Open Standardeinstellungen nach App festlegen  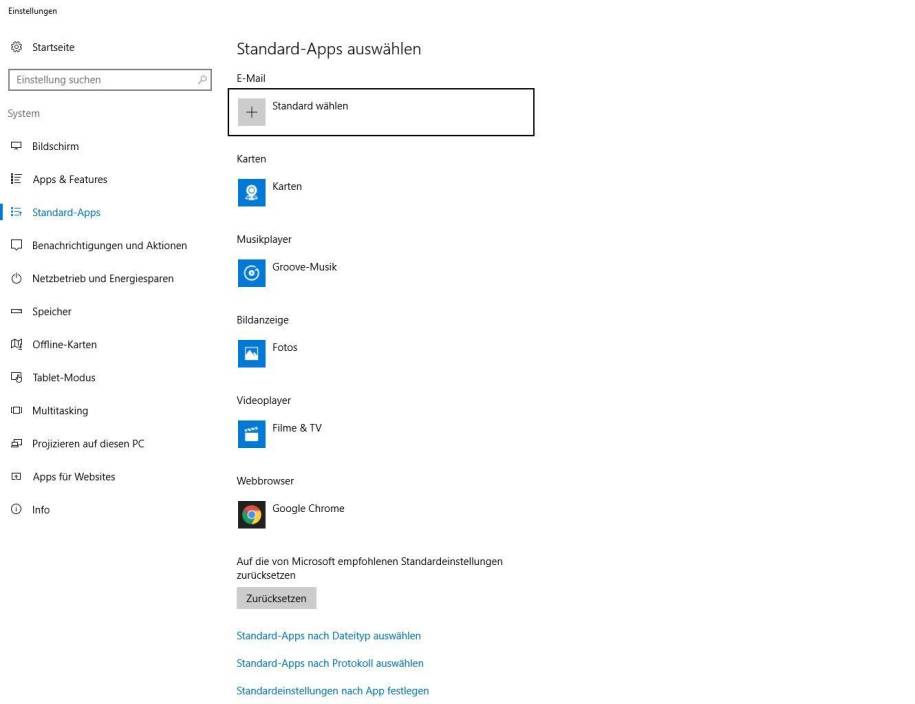click(332, 690)
